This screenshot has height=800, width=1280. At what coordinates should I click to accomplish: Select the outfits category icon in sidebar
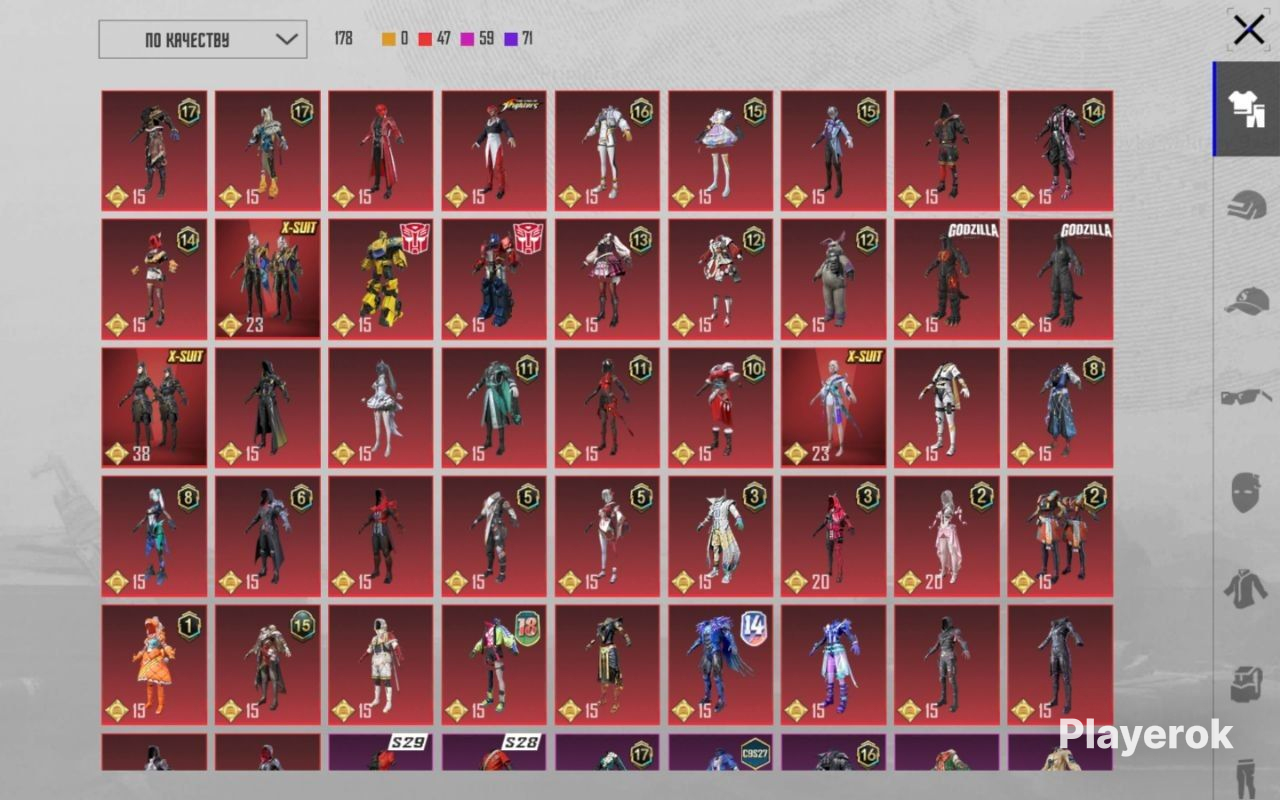(1247, 109)
